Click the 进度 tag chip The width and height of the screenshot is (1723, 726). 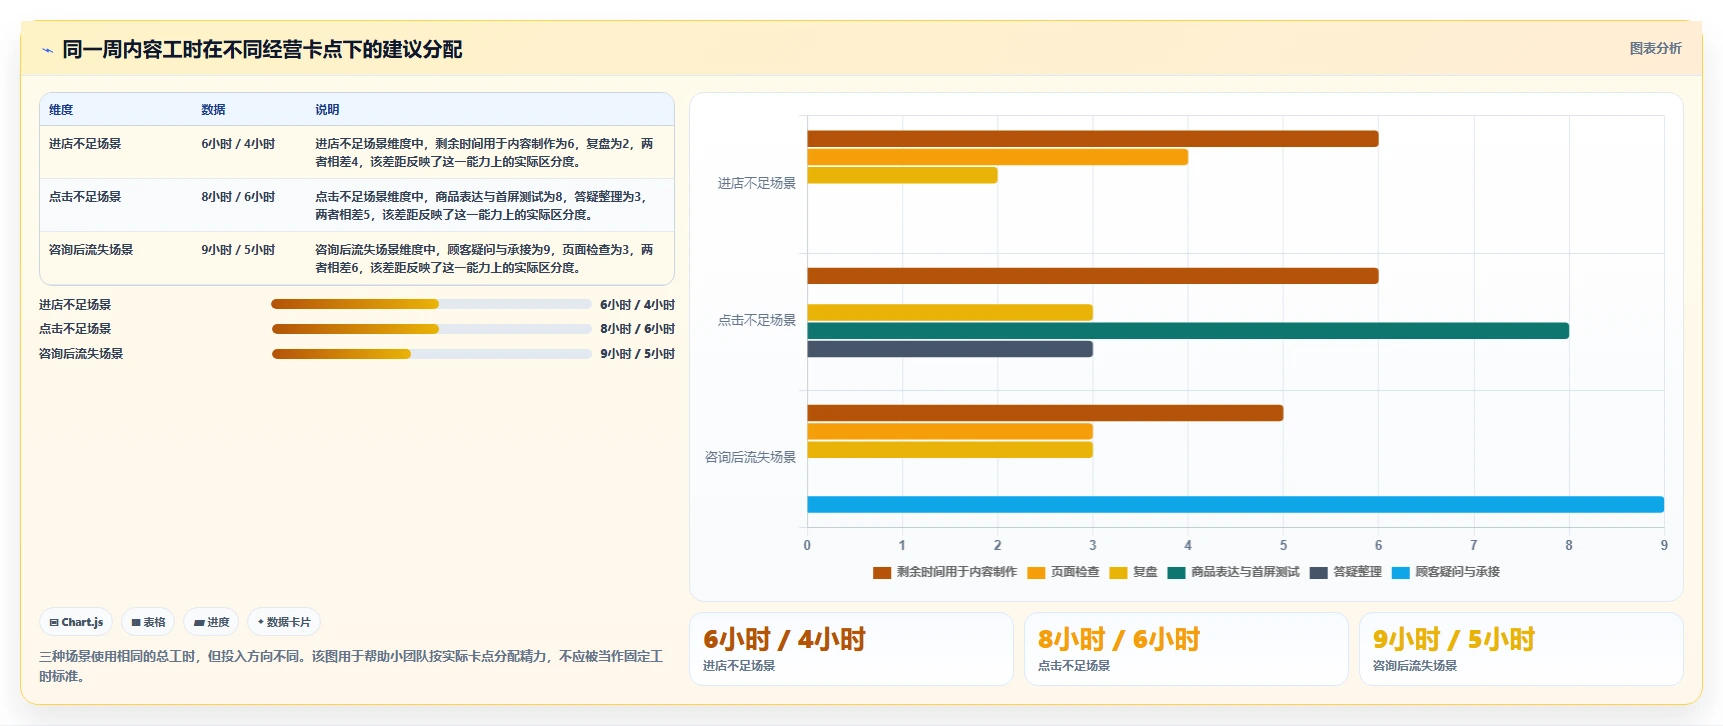211,622
